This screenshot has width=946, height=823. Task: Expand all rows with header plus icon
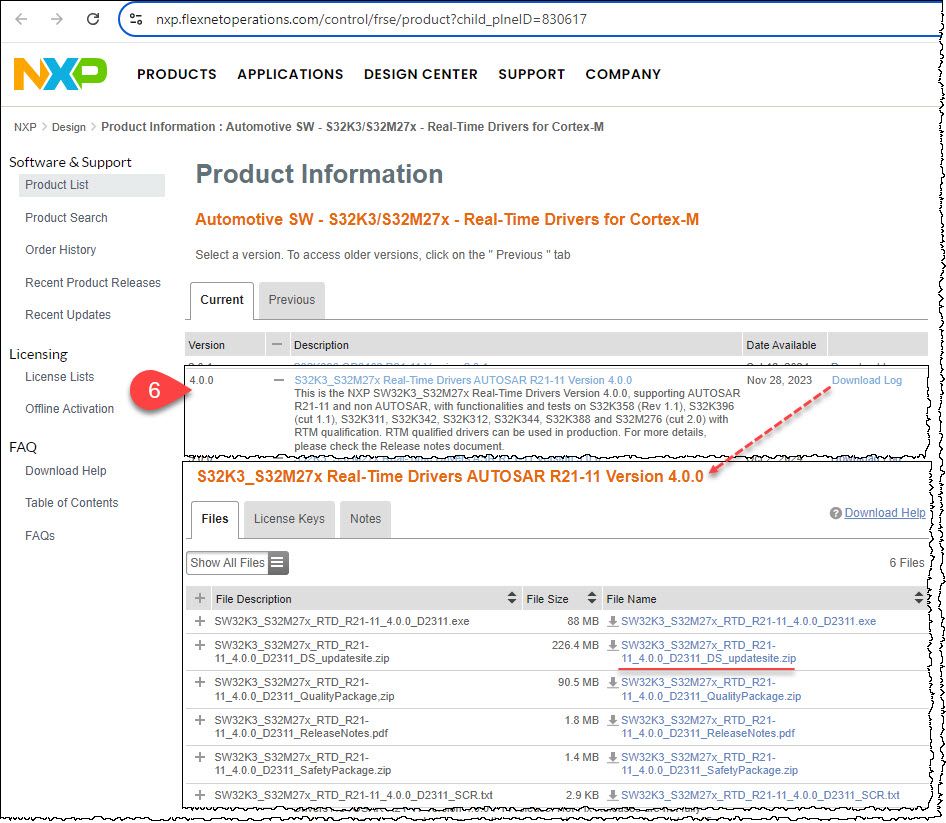200,598
